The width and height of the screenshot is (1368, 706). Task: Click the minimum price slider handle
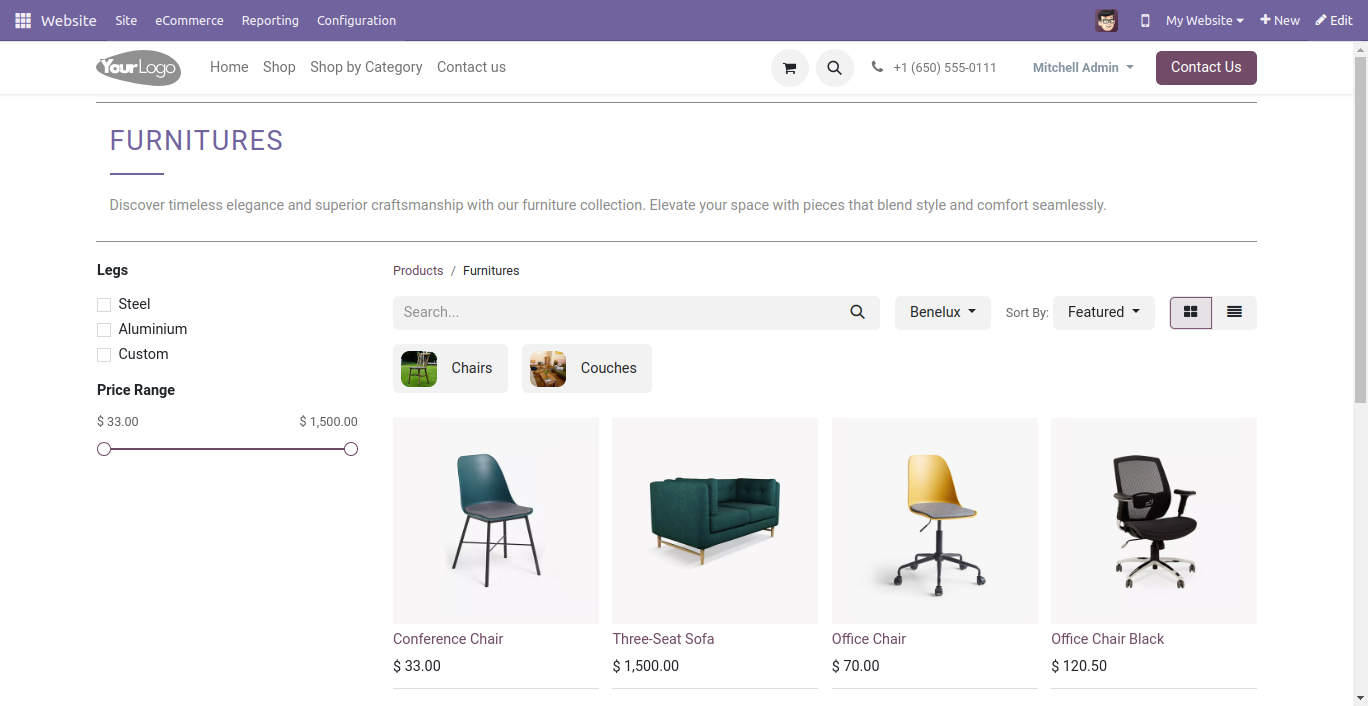pos(104,449)
